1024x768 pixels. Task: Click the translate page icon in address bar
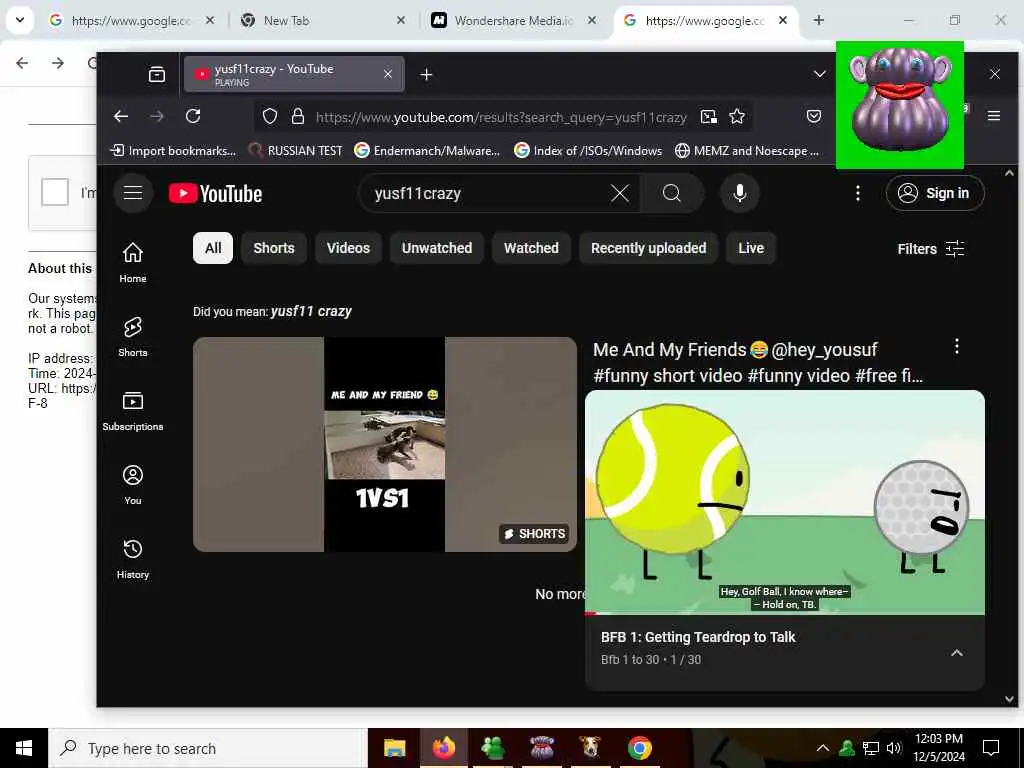(709, 116)
